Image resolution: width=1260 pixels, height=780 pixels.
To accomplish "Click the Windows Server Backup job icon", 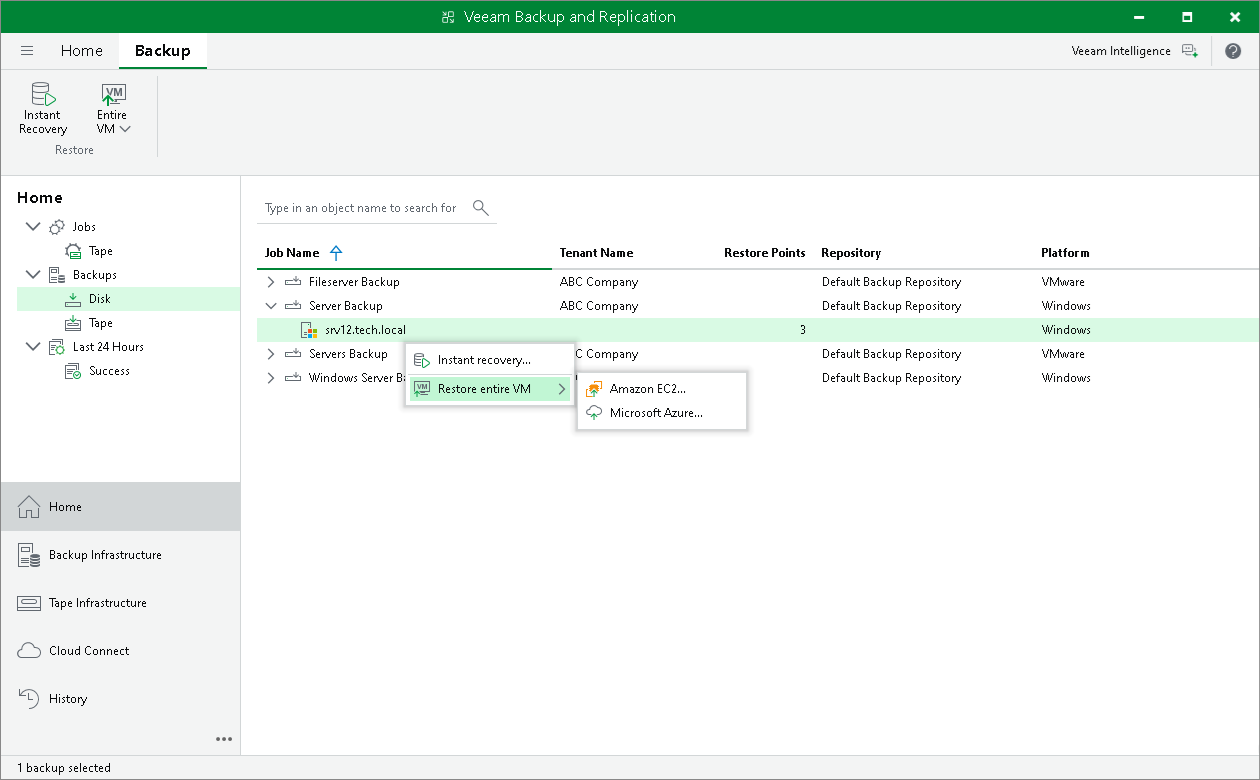I will pyautogui.click(x=292, y=378).
